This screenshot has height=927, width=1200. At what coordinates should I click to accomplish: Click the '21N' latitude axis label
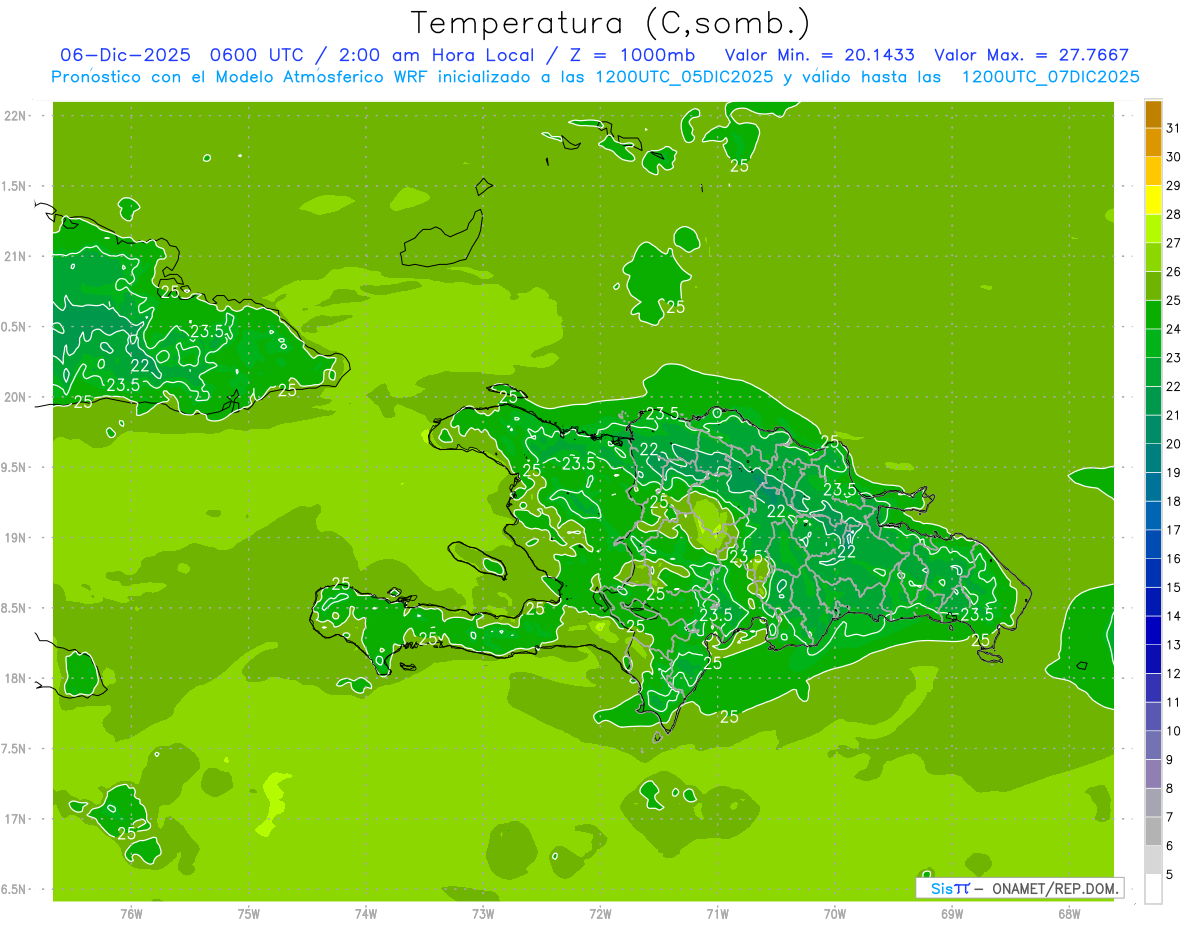coord(16,256)
